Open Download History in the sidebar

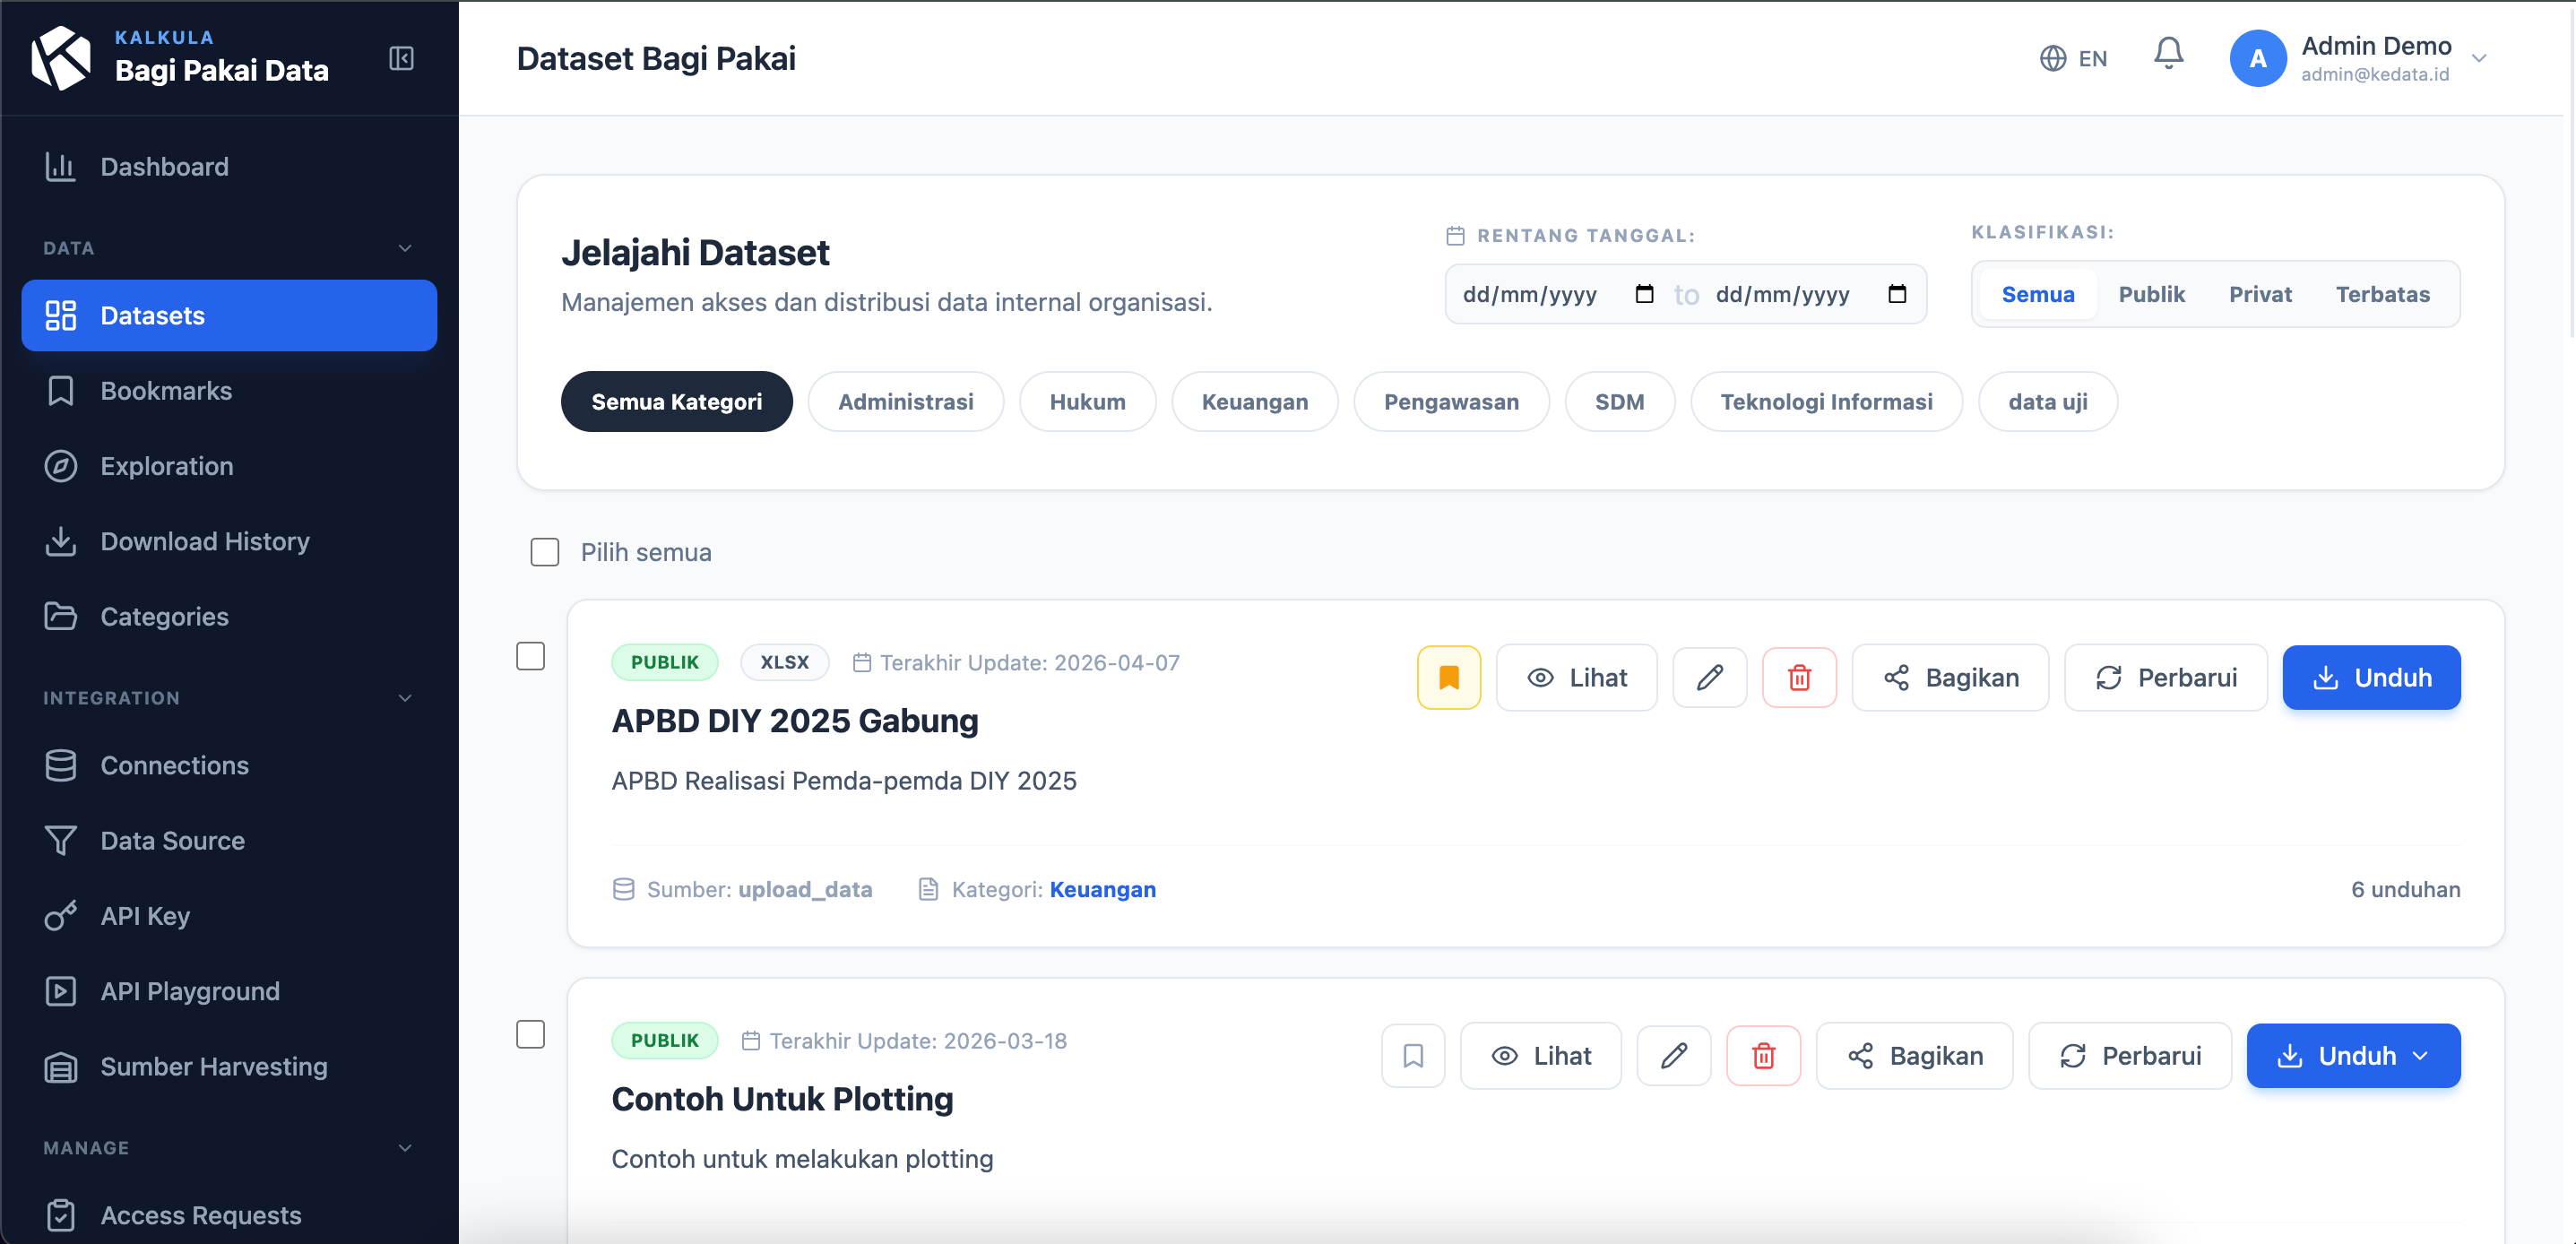[x=205, y=541]
